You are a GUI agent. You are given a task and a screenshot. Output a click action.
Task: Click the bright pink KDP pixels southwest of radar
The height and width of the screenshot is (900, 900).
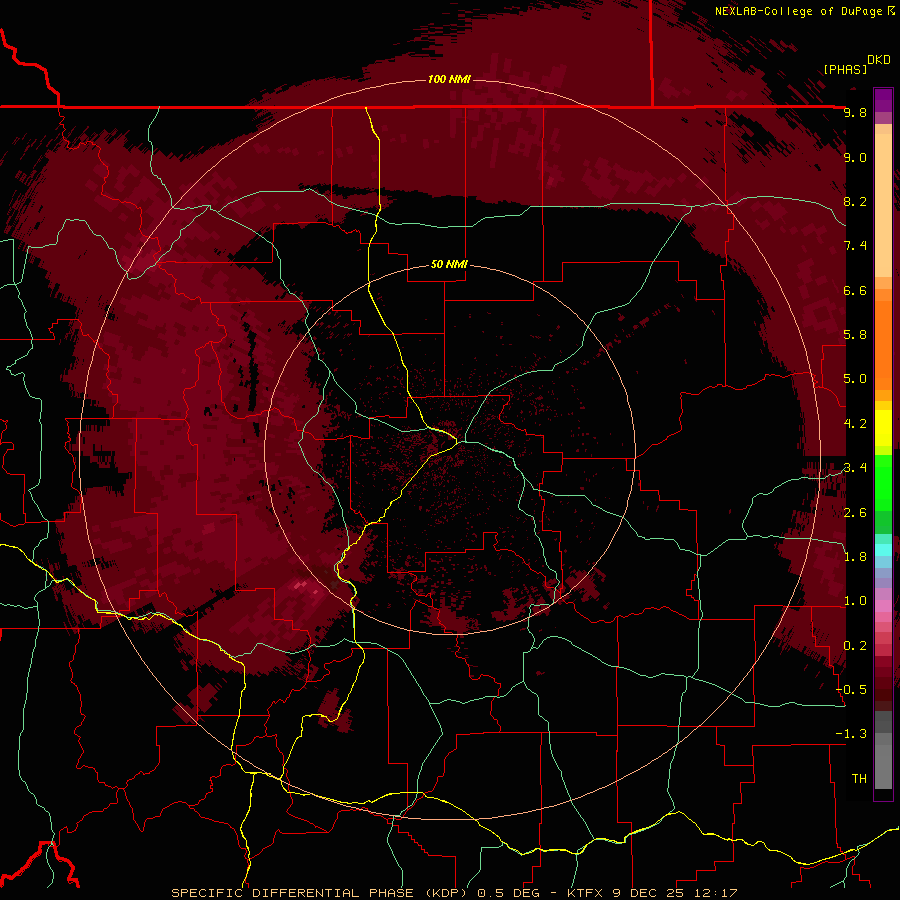click(301, 585)
